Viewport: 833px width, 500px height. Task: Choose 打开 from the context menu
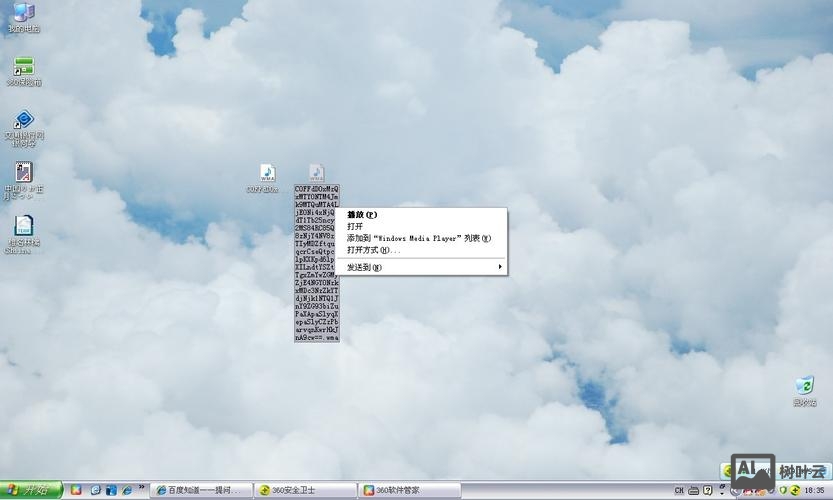point(355,227)
